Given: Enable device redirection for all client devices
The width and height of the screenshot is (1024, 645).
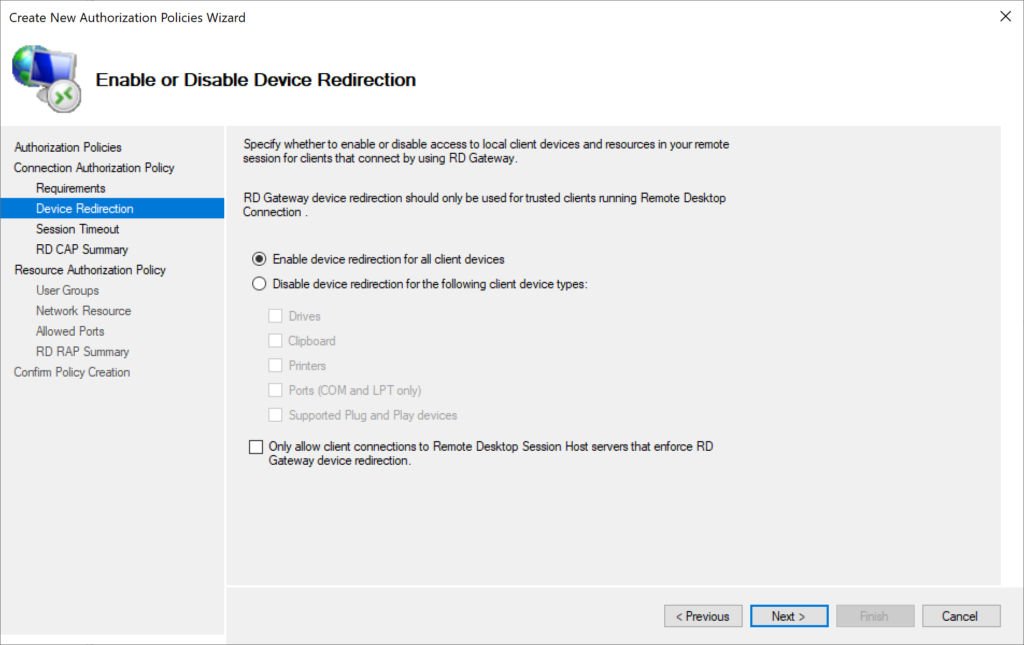Looking at the screenshot, I should (x=259, y=258).
